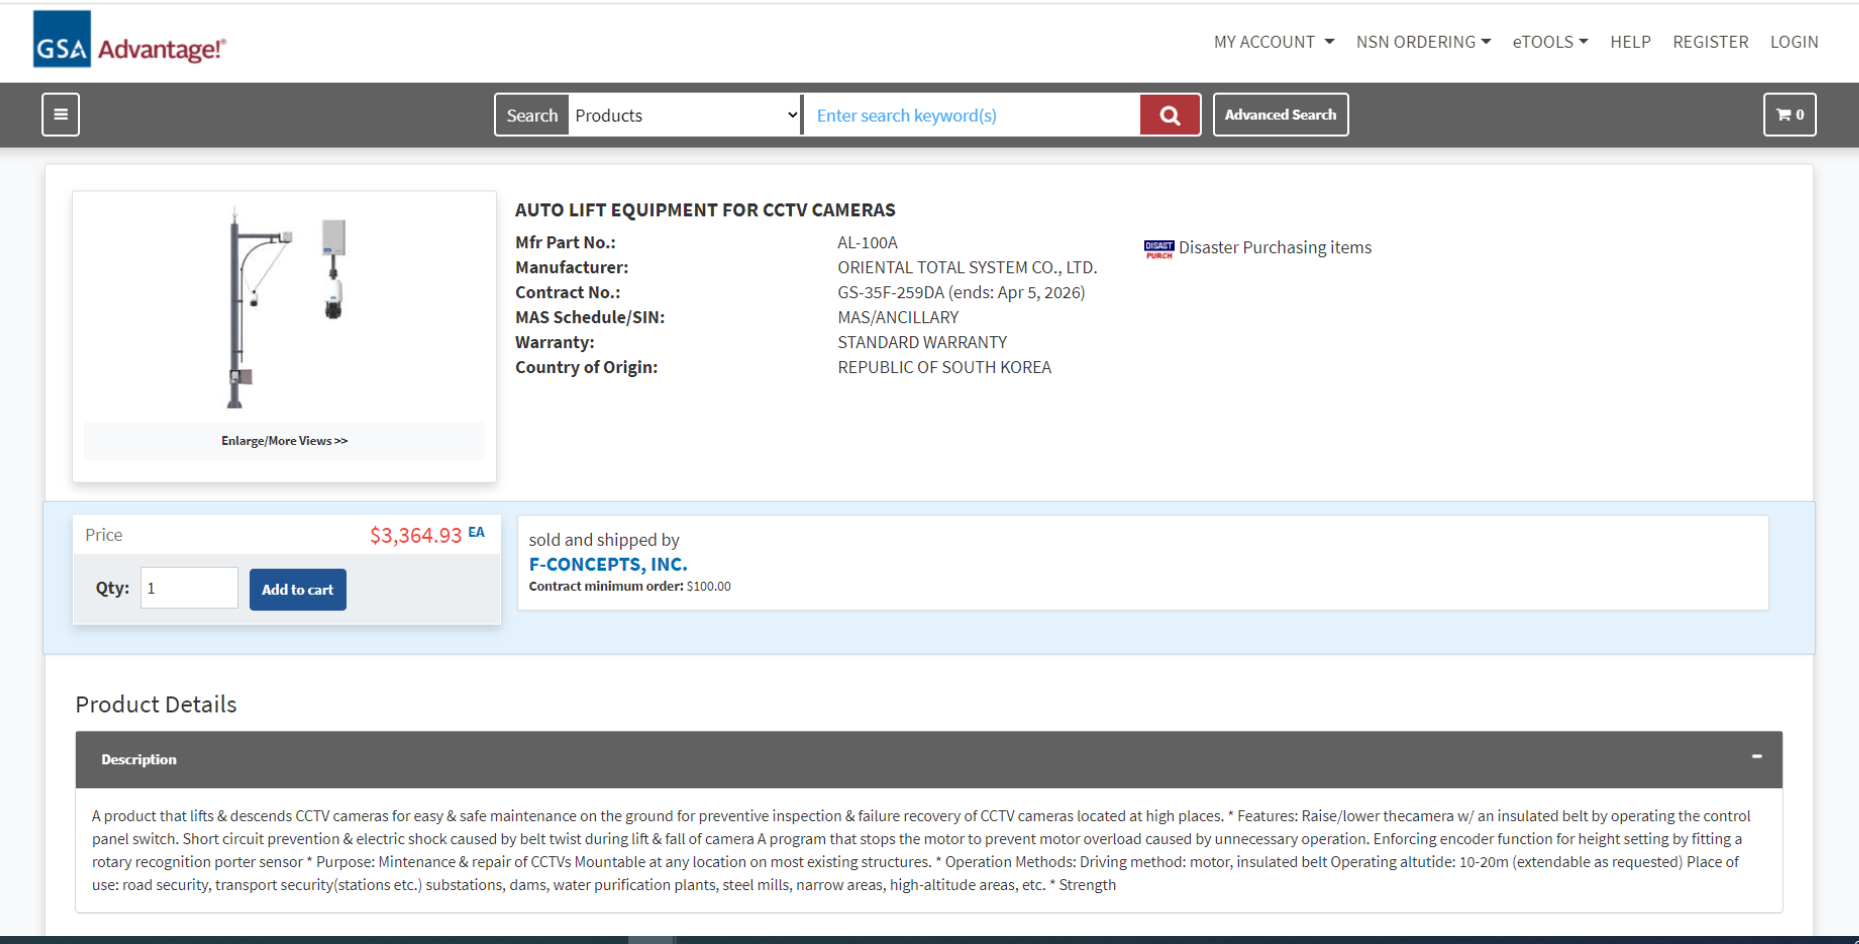The width and height of the screenshot is (1859, 944).
Task: Click the Disaster Purchasing icon
Action: click(1159, 248)
